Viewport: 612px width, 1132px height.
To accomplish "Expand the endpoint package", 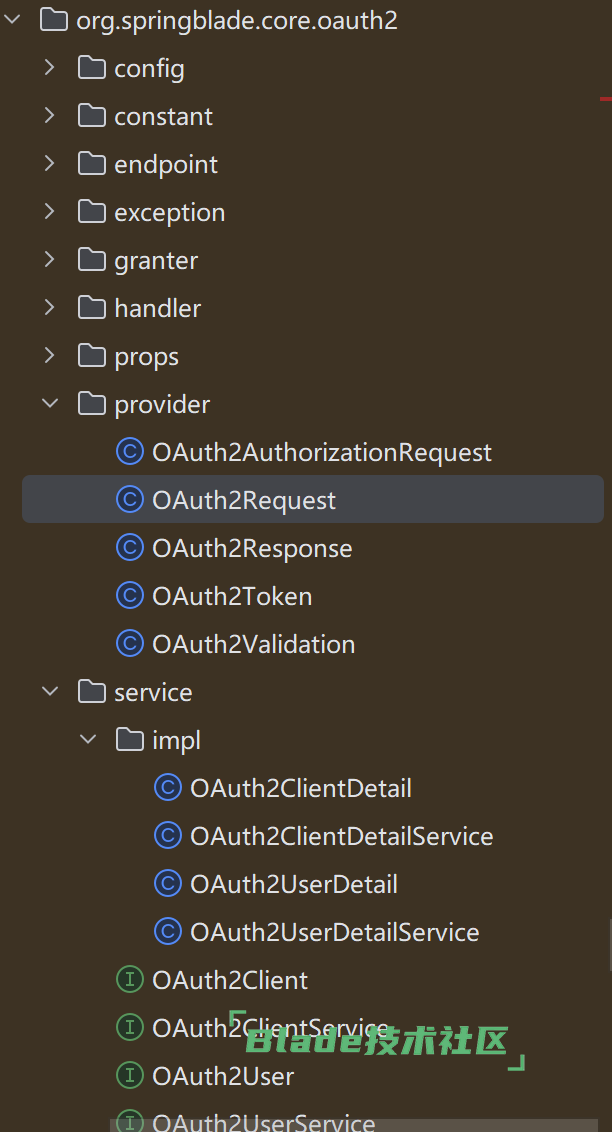I will point(50,164).
